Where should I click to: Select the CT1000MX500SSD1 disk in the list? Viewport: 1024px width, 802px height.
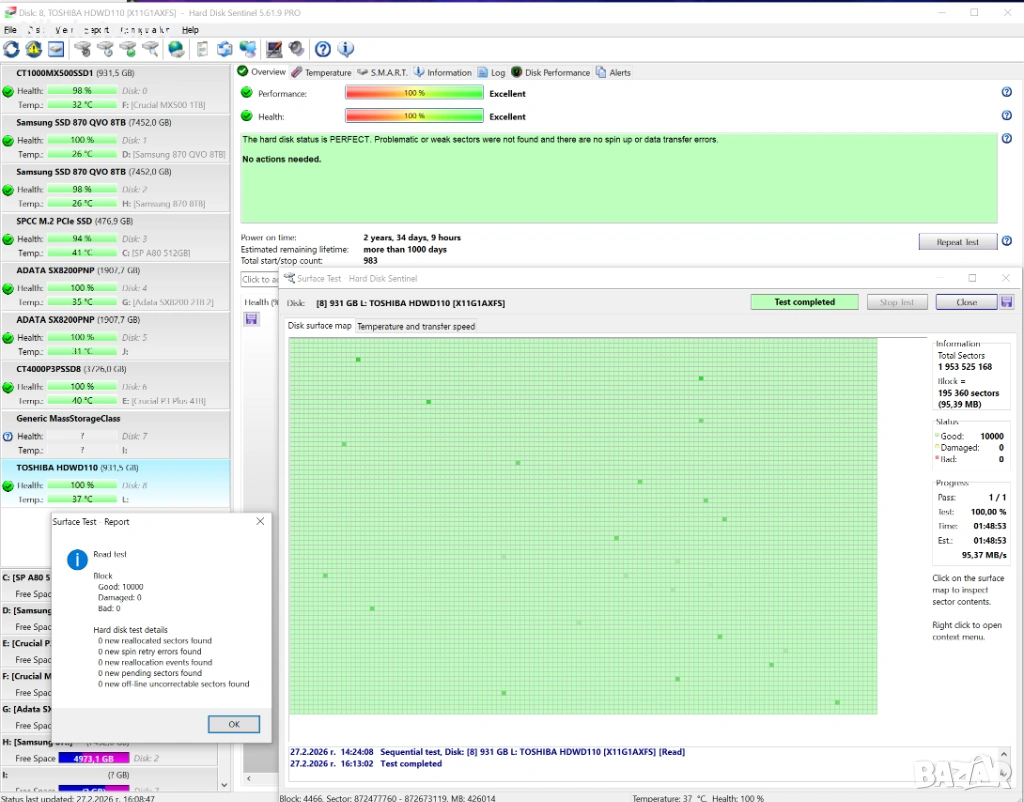click(x=55, y=73)
